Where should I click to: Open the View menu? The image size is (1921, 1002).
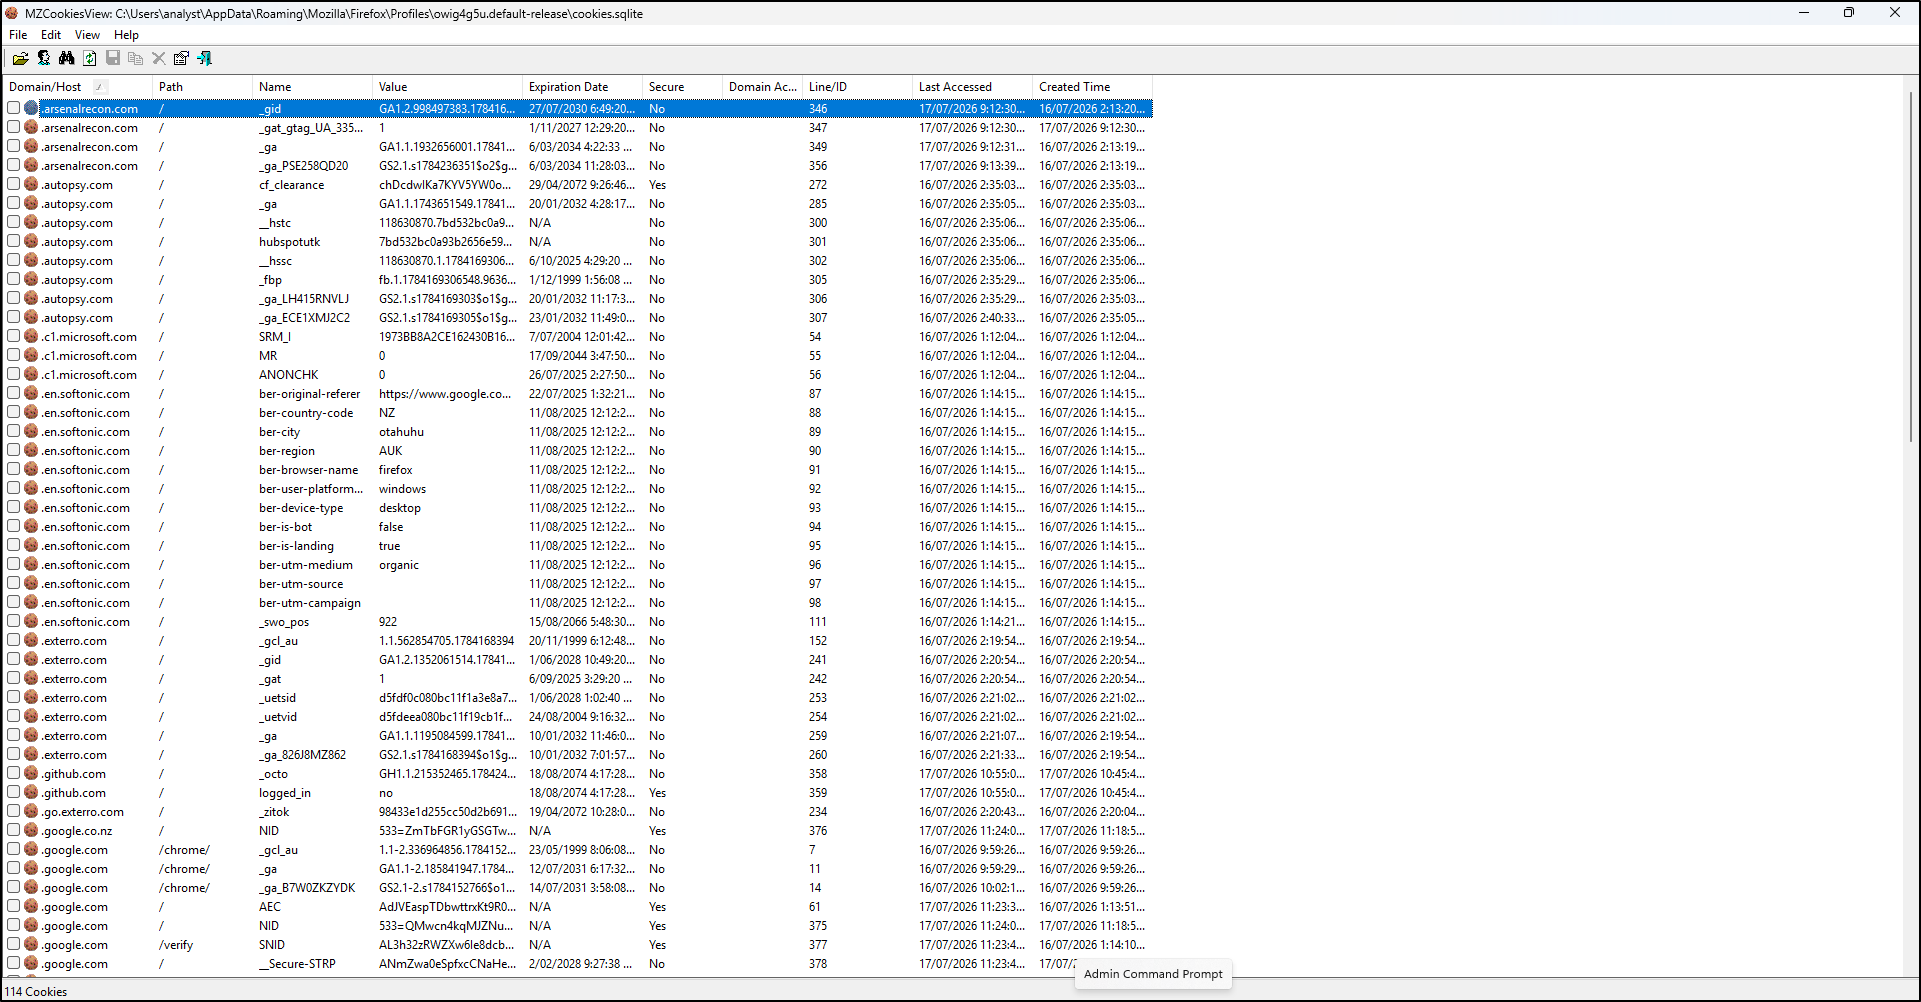pos(88,34)
